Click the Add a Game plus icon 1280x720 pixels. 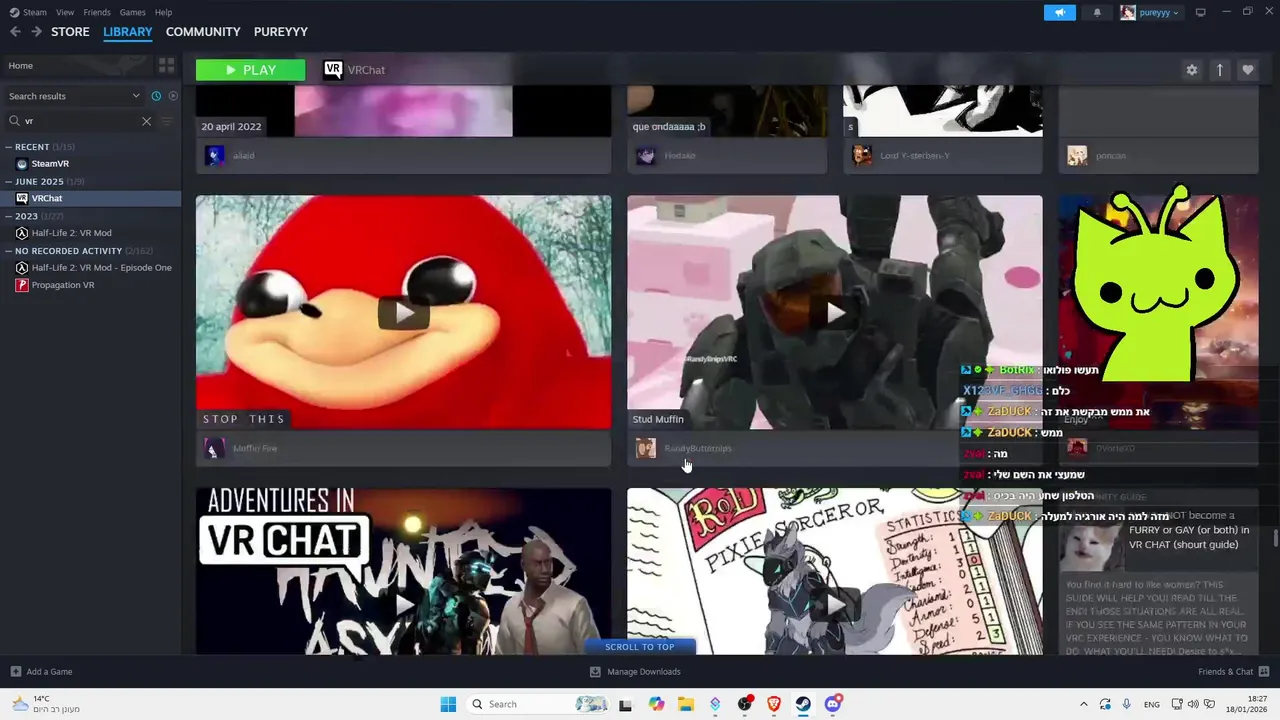15,671
